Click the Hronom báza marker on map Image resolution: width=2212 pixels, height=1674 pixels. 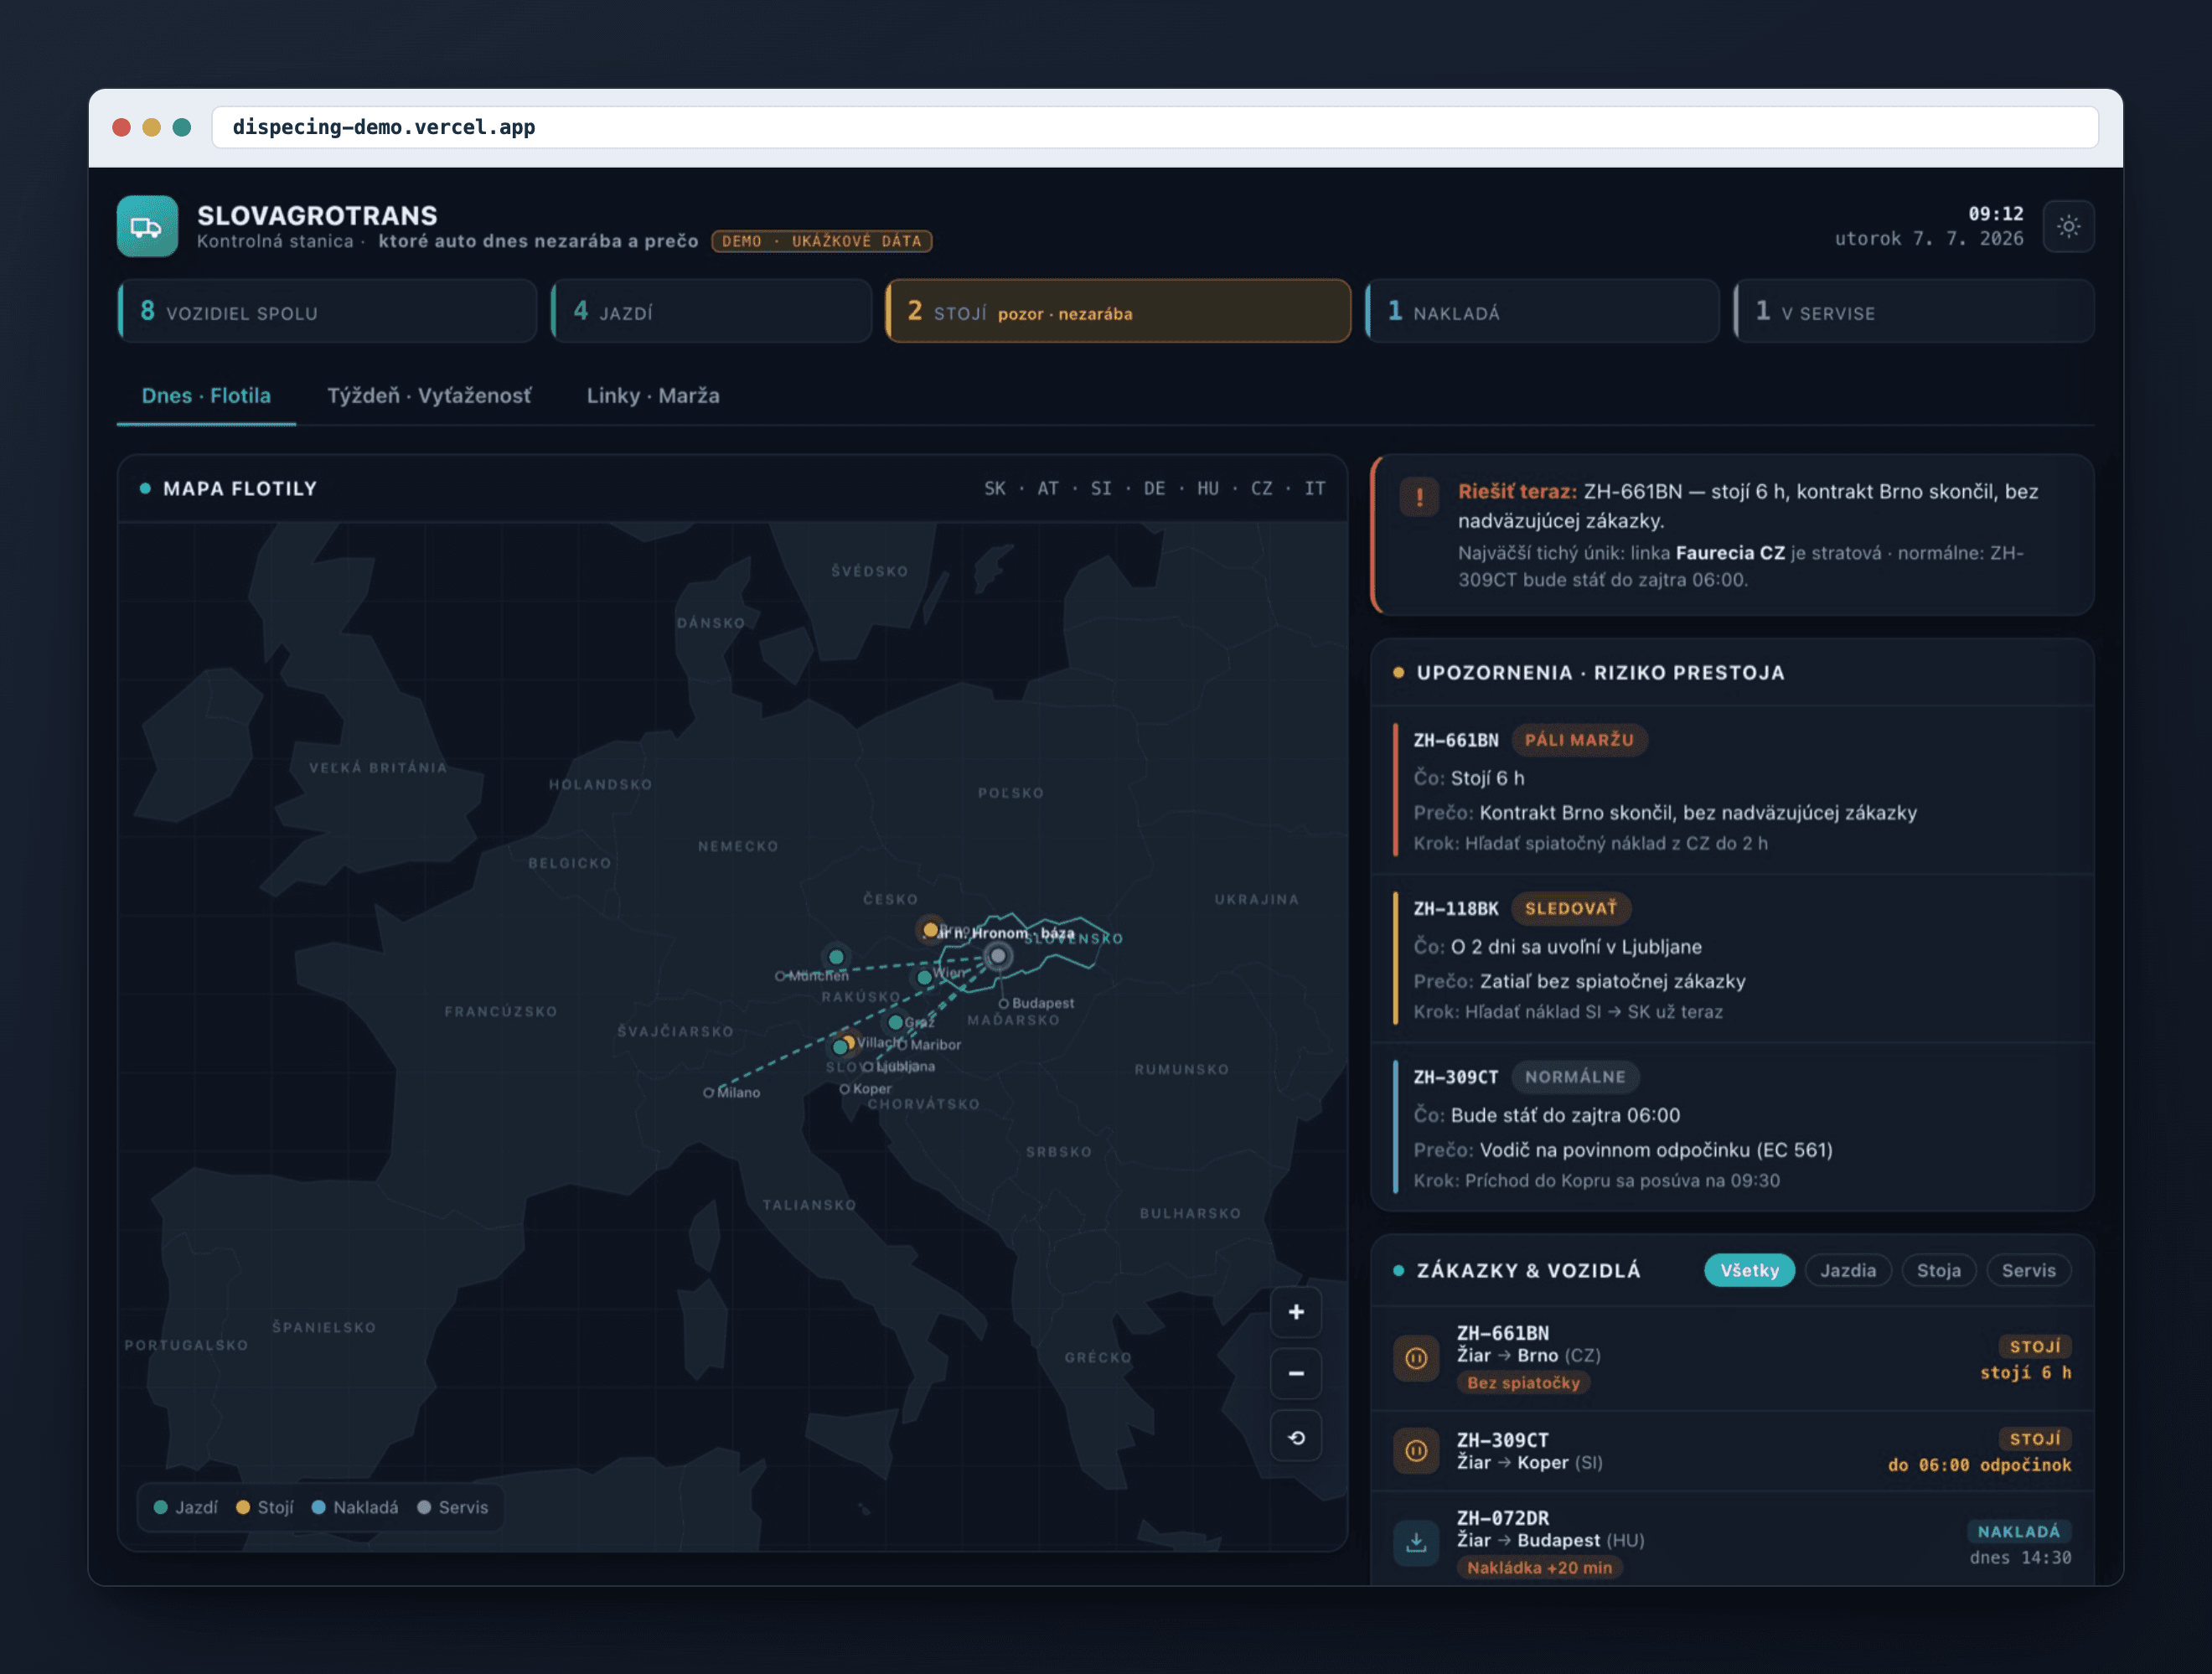998,956
